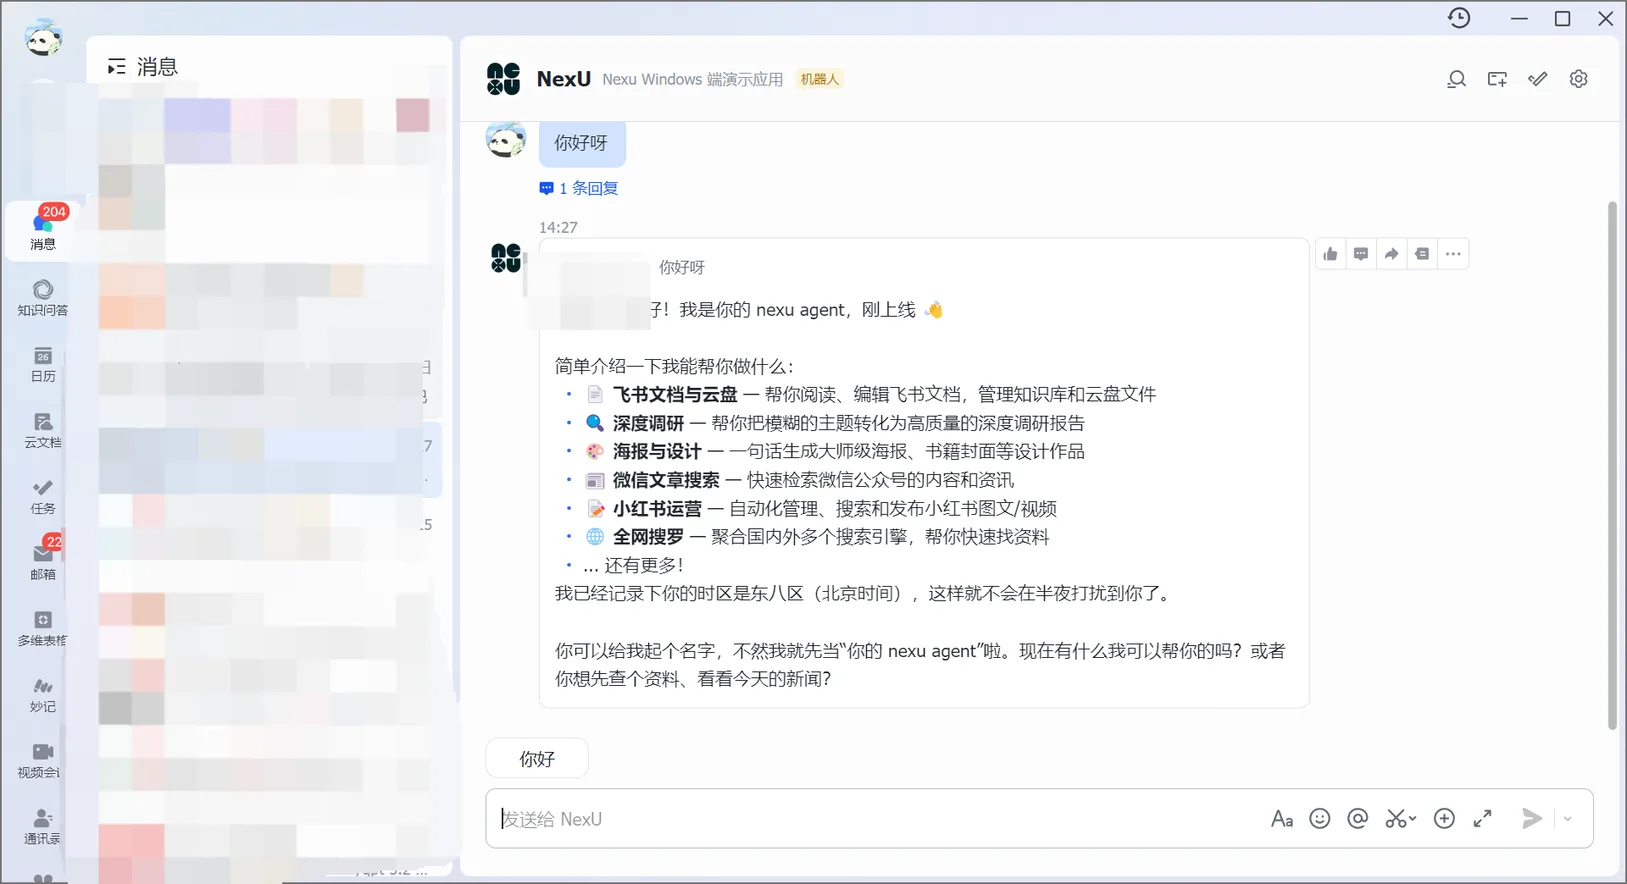Open NexU chat settings gear
This screenshot has height=884, width=1627.
coord(1578,79)
